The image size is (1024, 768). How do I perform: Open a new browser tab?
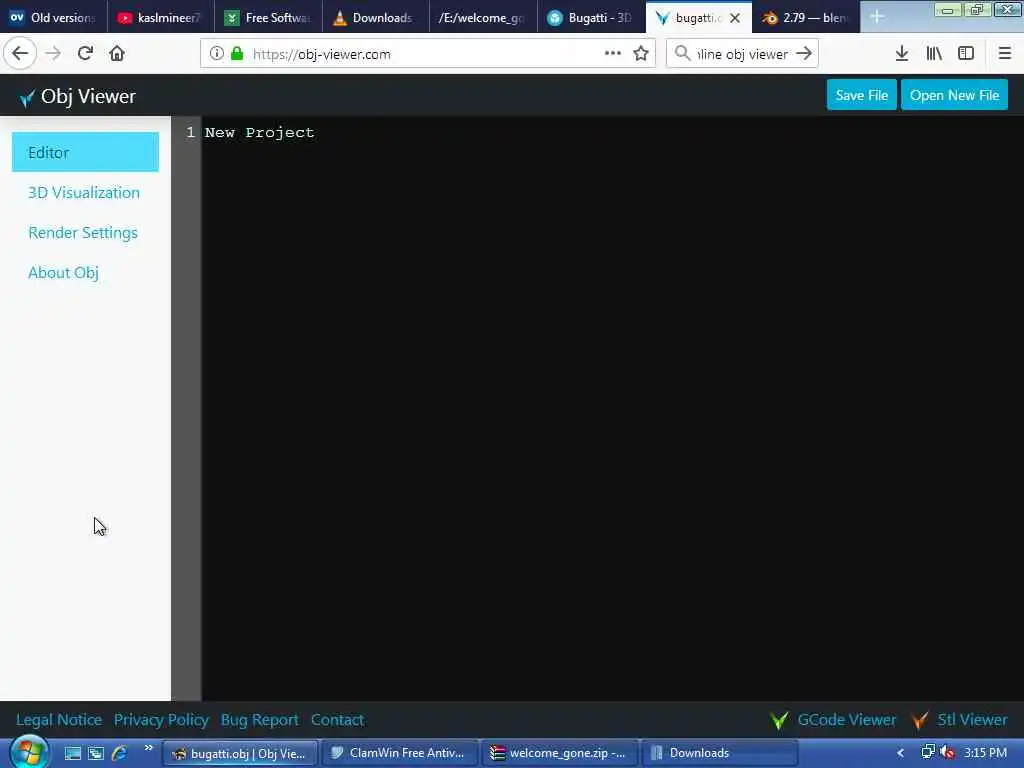pyautogui.click(x=876, y=18)
